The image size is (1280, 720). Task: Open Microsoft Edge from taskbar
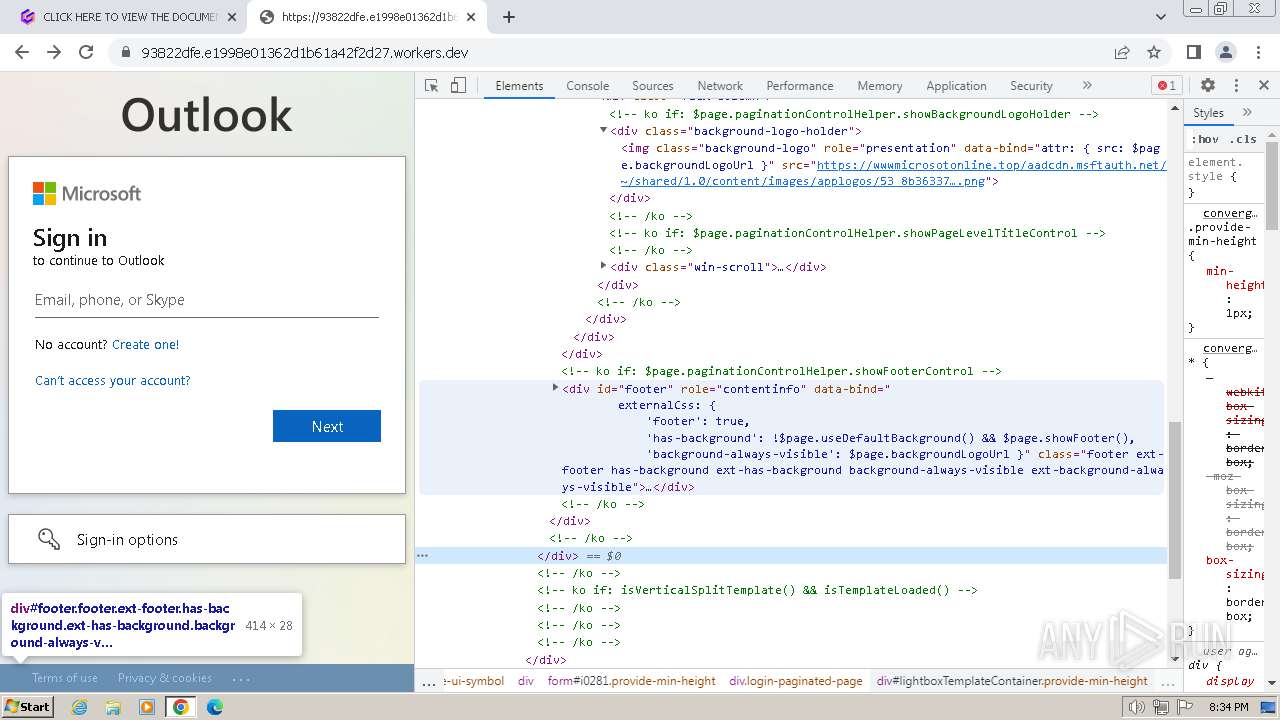[x=215, y=707]
